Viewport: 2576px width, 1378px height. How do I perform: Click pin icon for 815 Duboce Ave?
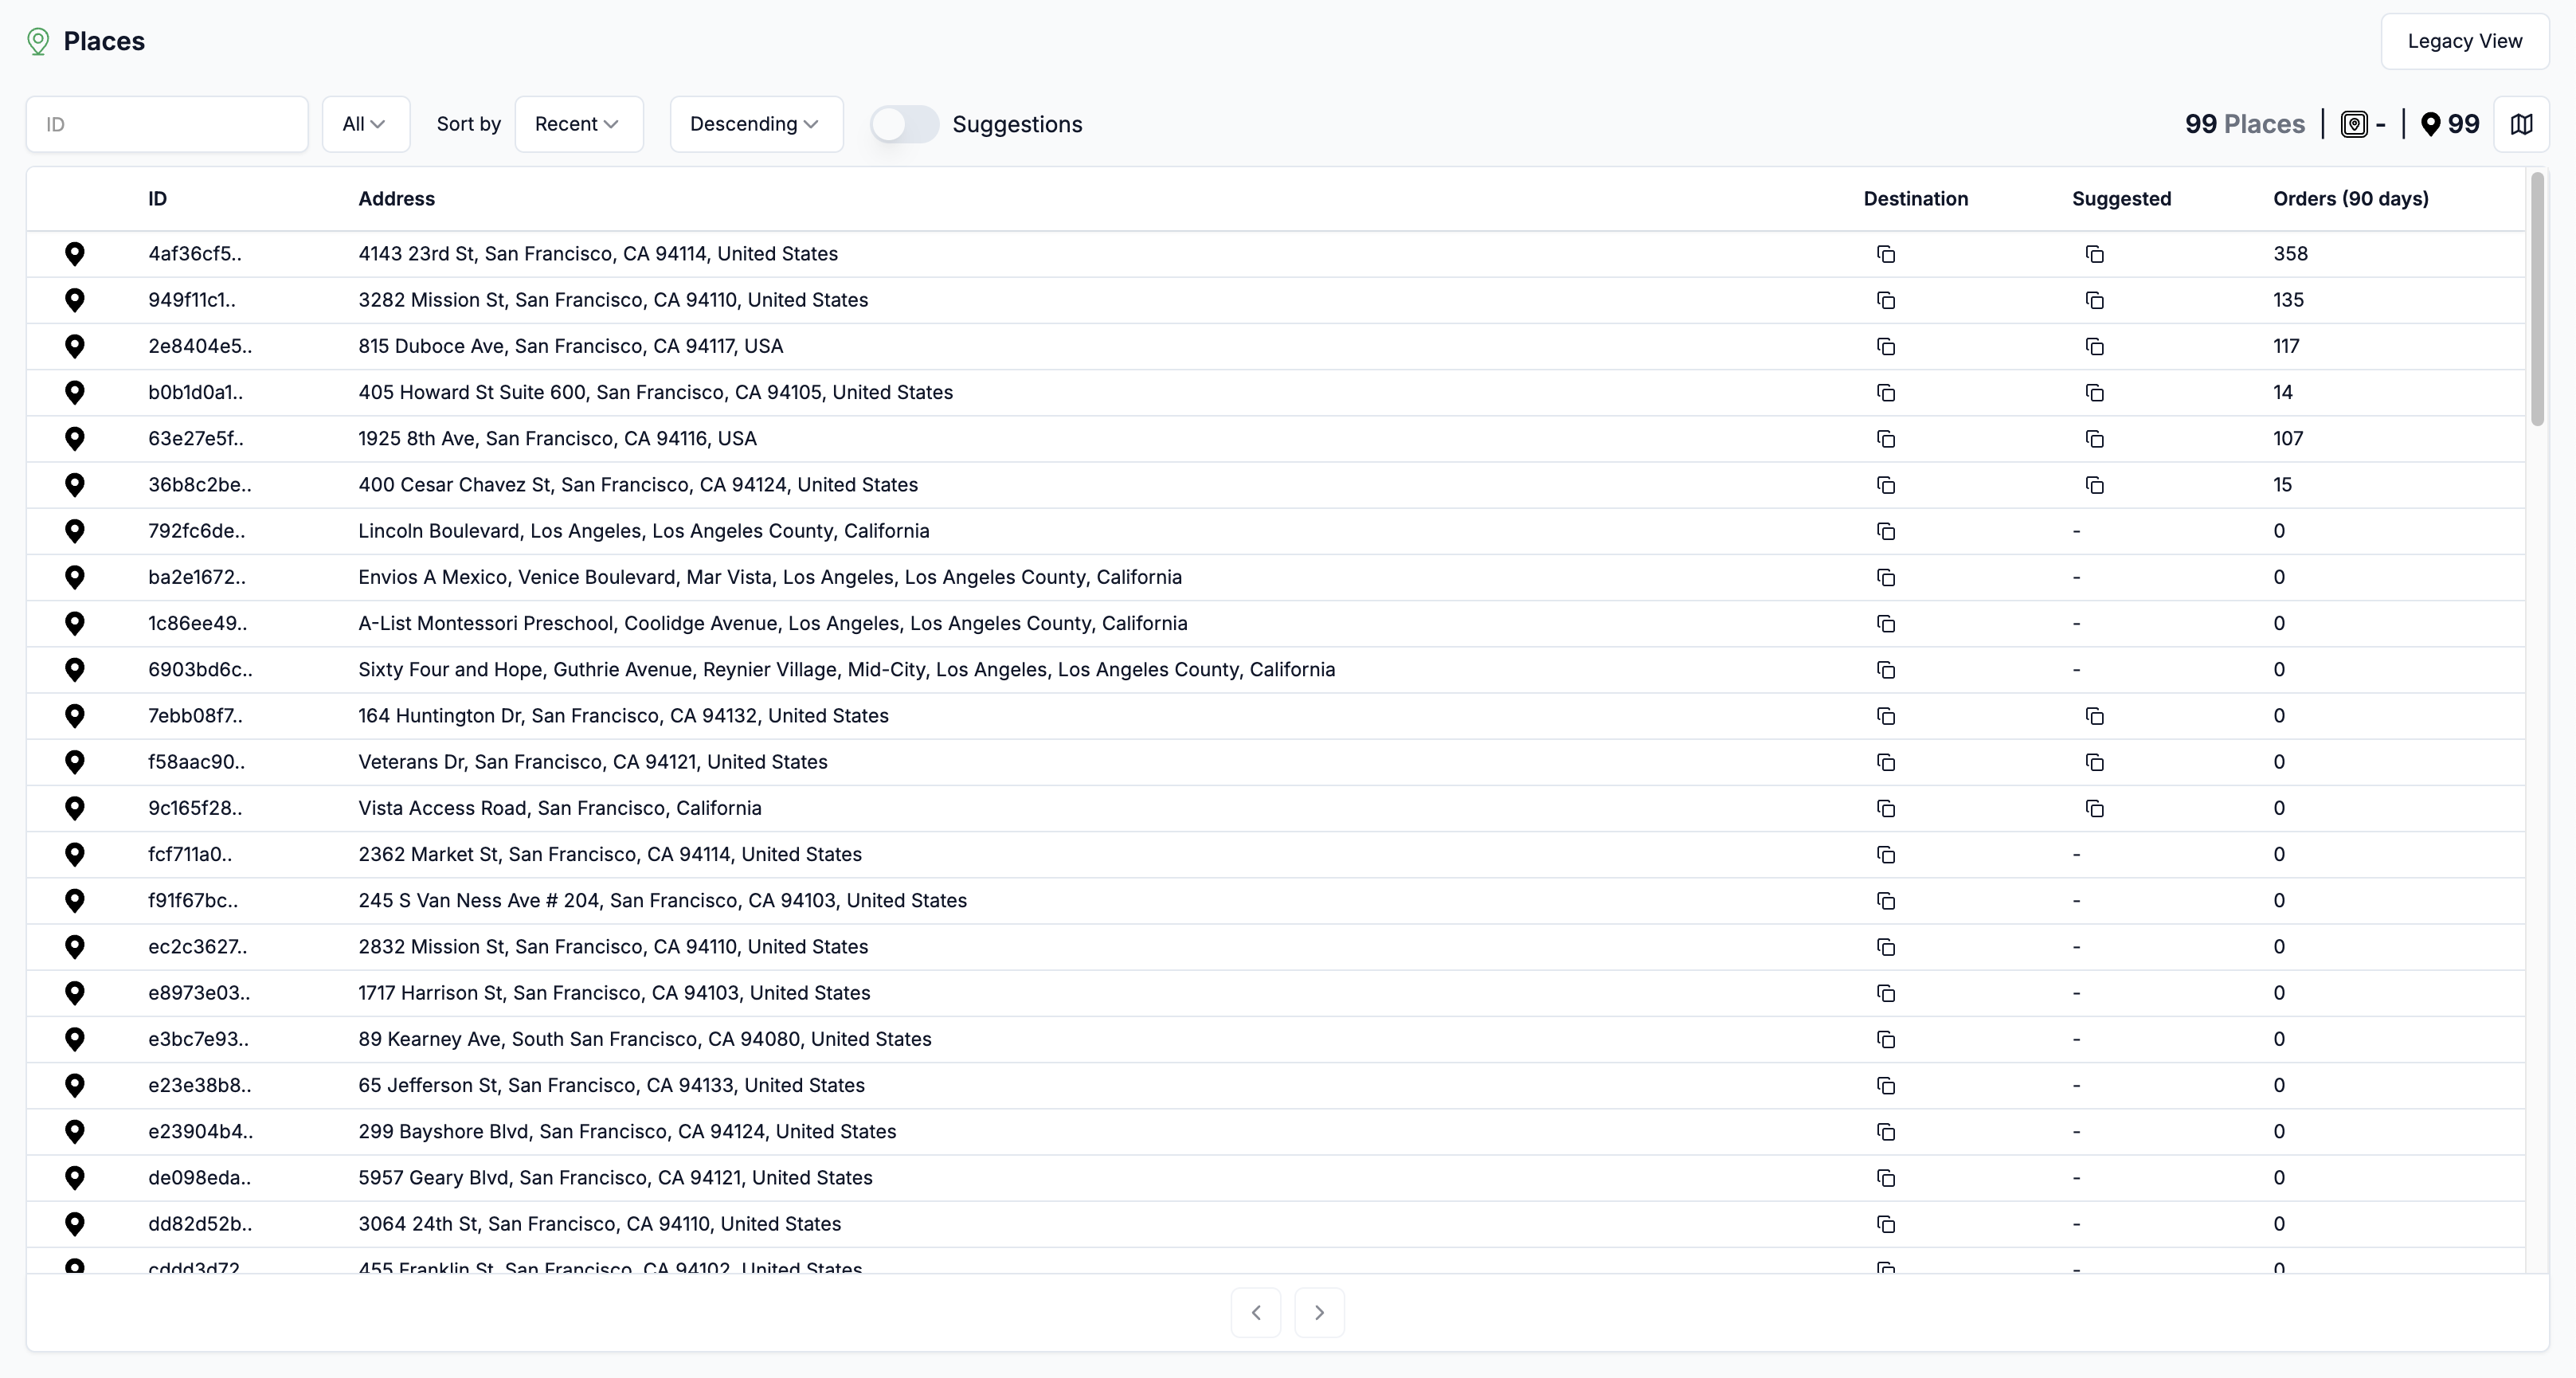pyautogui.click(x=75, y=346)
